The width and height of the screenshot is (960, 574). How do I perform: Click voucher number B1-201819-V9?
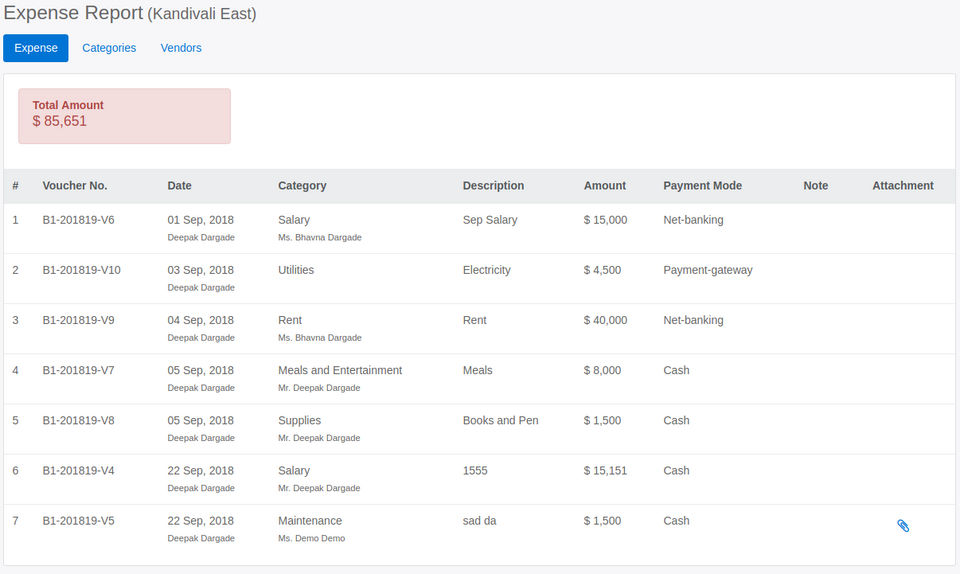[78, 320]
